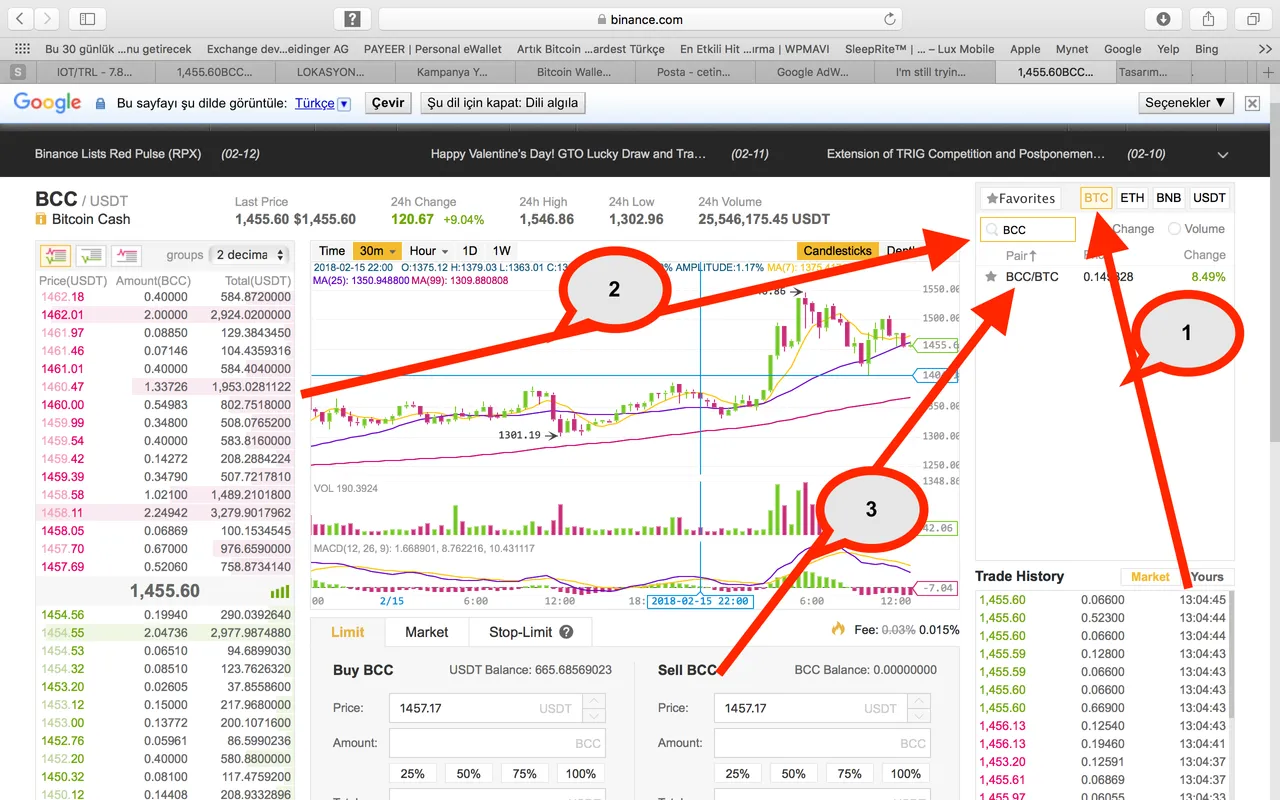Sort pairs by Pair column header

coord(1021,255)
